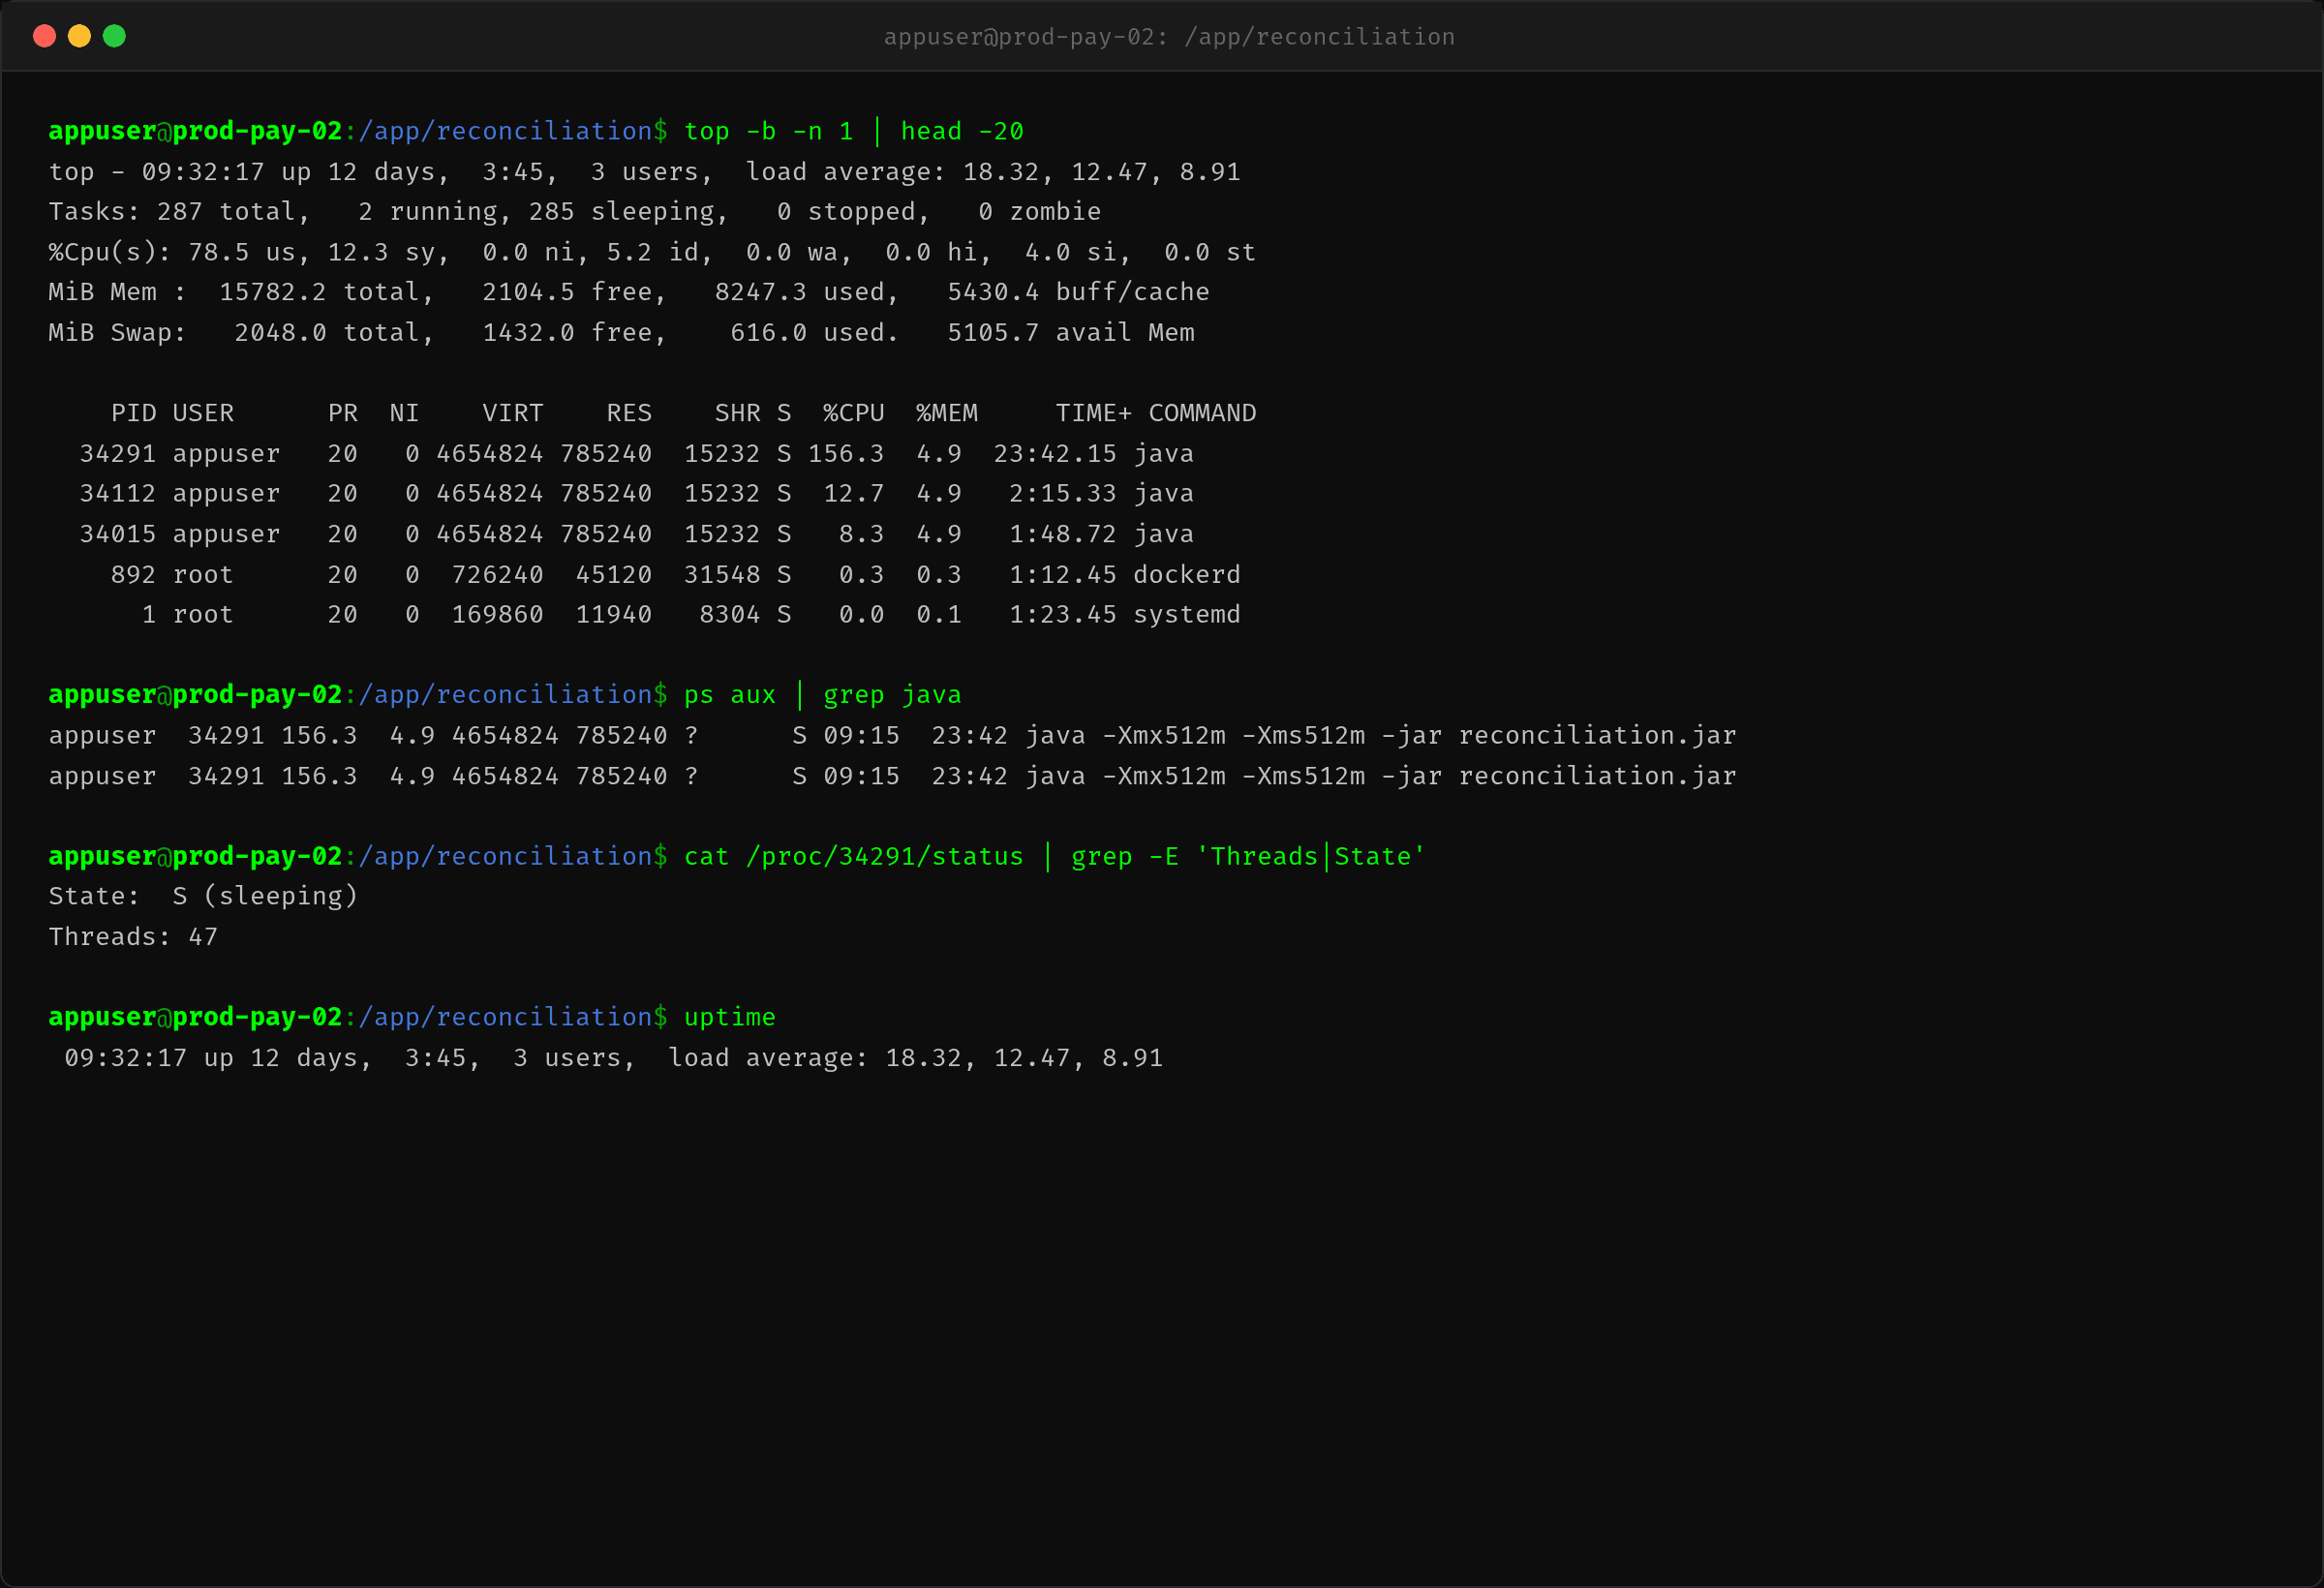
Task: Click PID 892 for root
Action: click(x=133, y=575)
